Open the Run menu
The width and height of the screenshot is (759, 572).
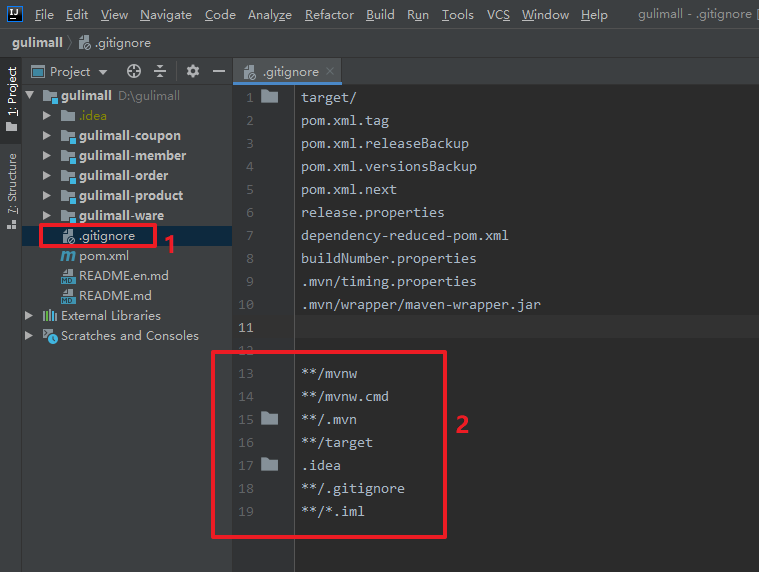tap(418, 15)
